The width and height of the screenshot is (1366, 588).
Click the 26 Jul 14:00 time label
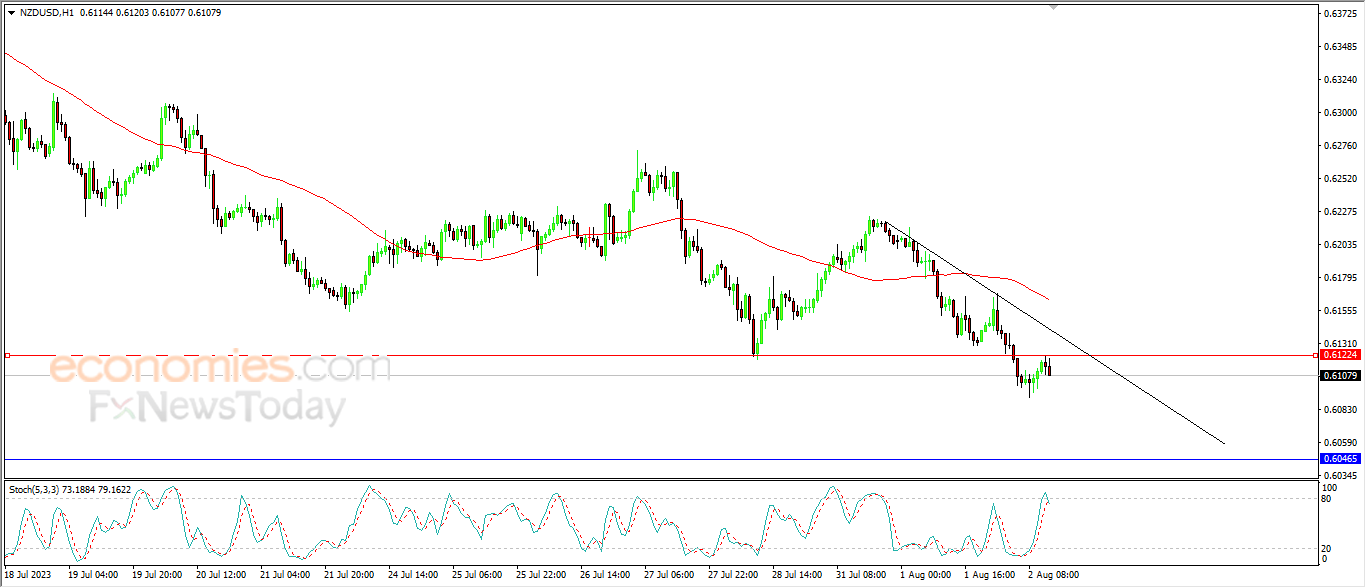604,575
